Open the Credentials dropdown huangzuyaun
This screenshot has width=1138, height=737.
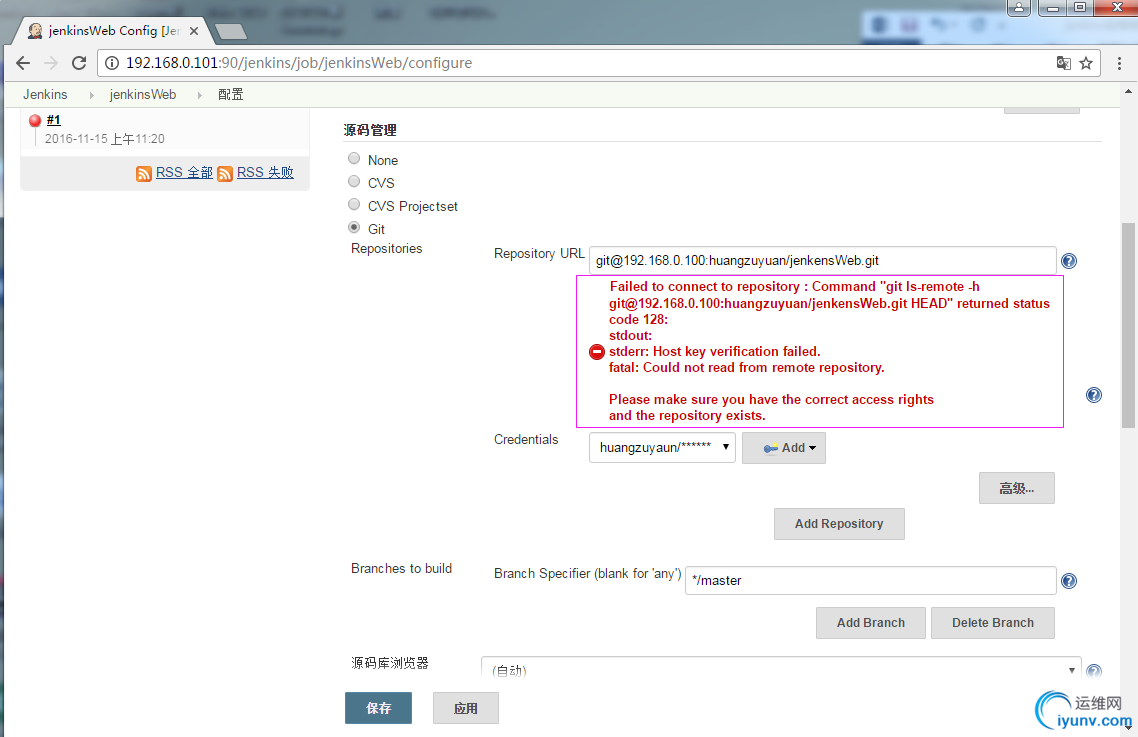[662, 447]
